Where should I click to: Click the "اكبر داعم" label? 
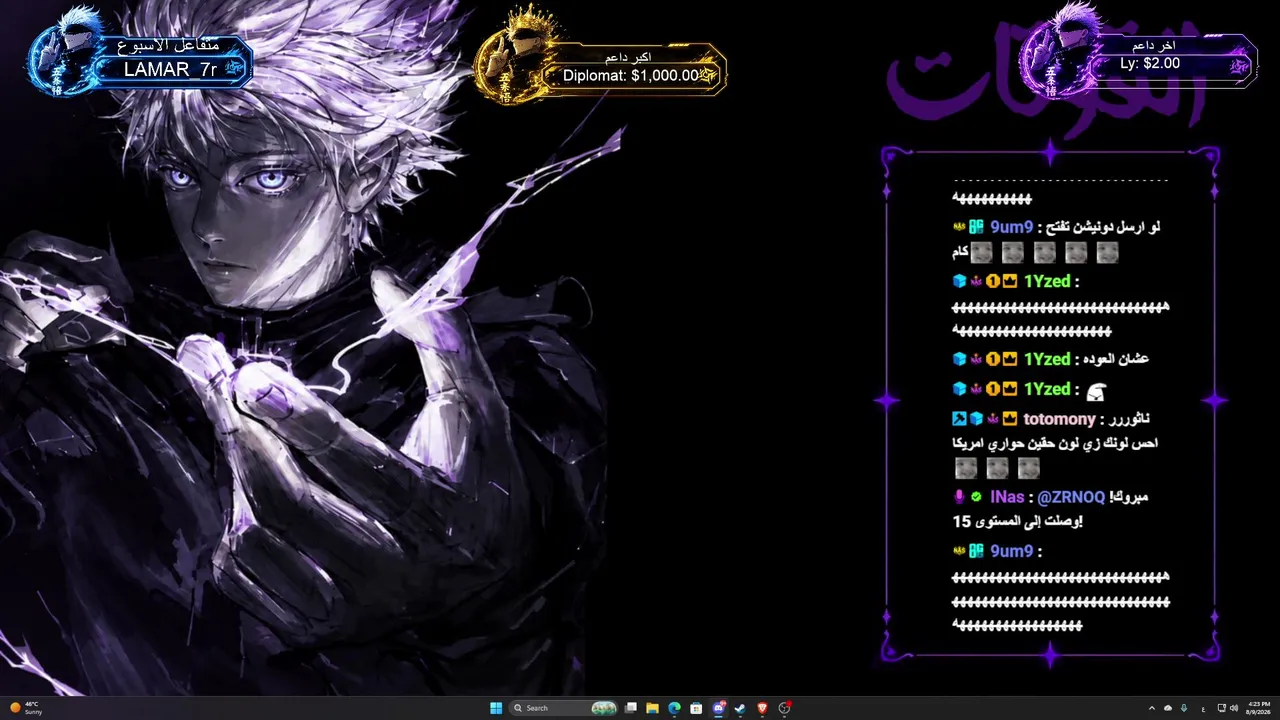point(627,56)
